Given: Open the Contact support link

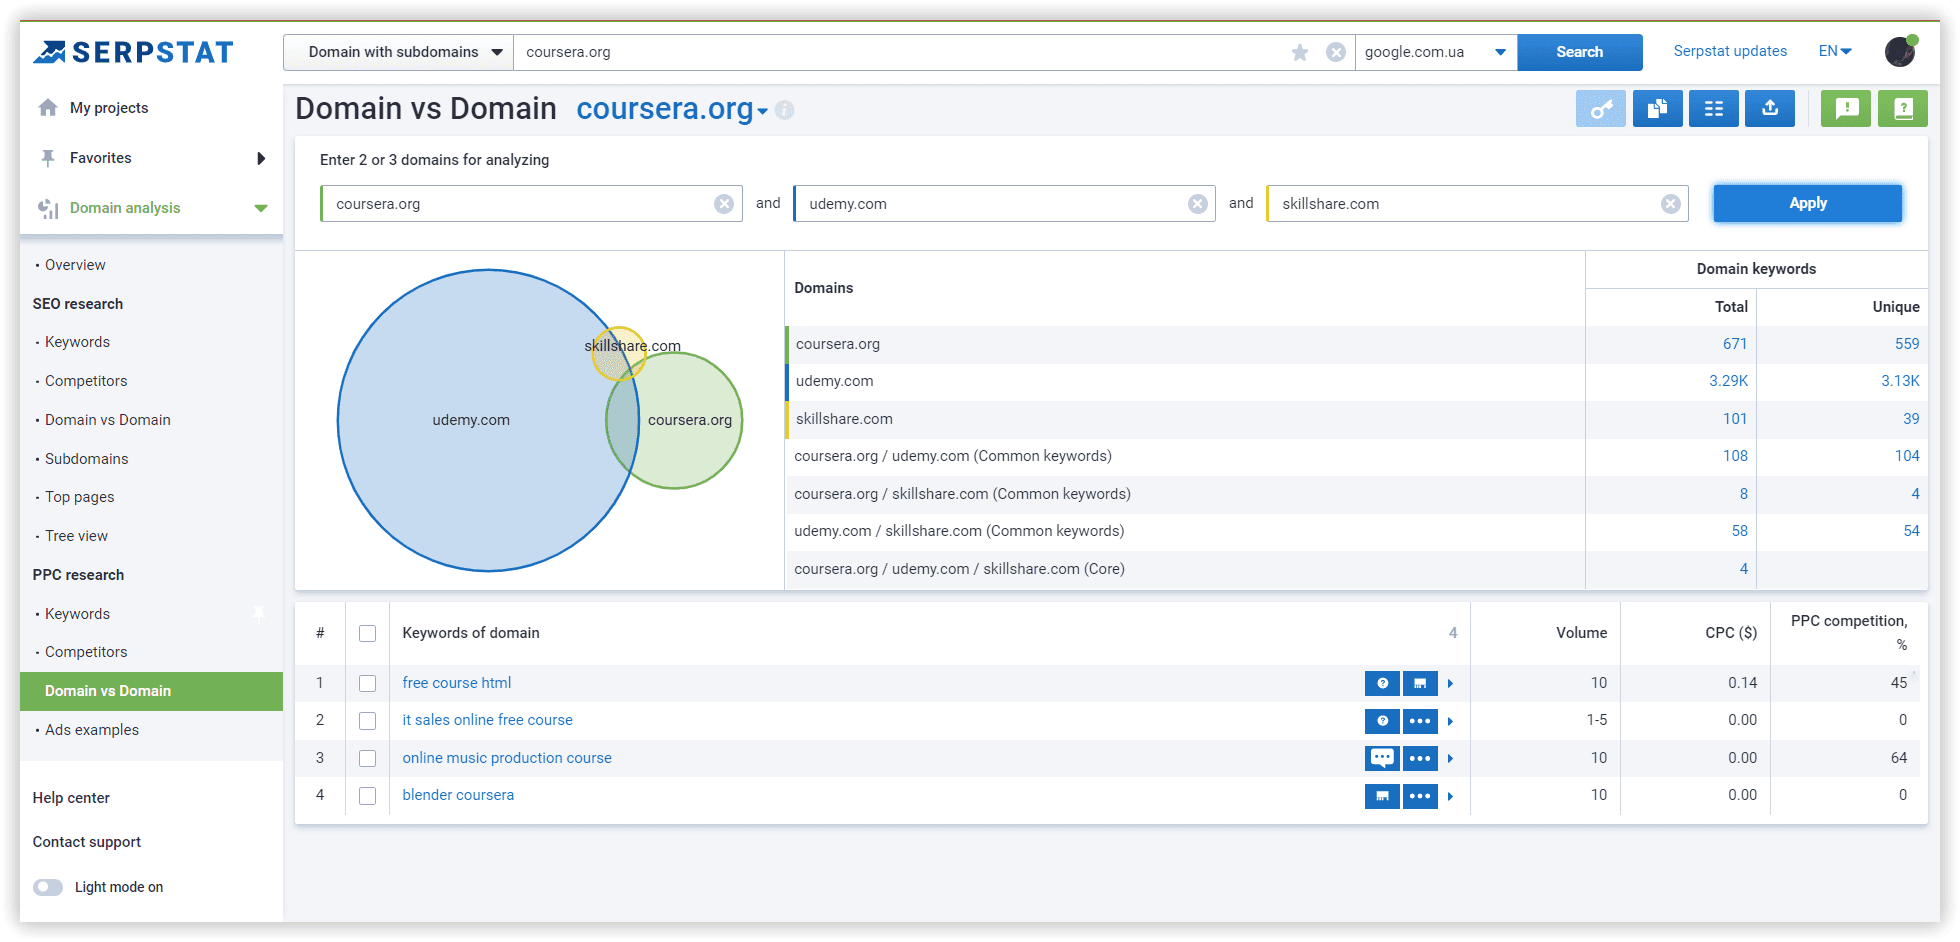Looking at the screenshot, I should (x=87, y=842).
